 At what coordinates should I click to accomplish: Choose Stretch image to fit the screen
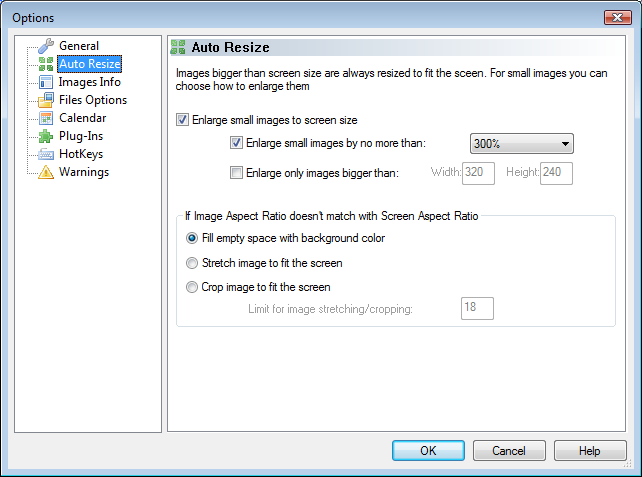coord(192,263)
